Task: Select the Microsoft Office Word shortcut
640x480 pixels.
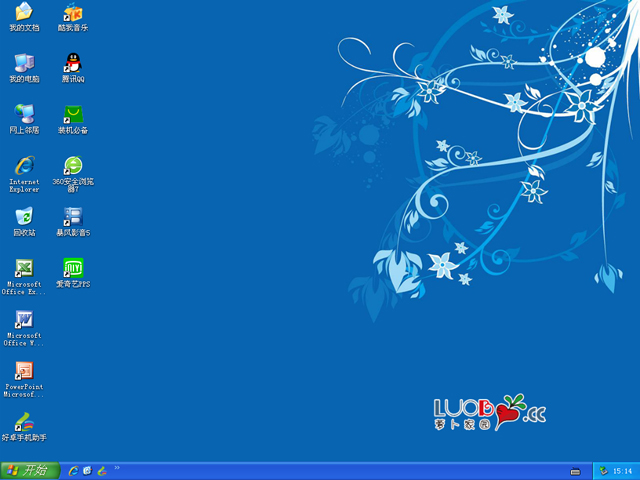Action: click(24, 328)
